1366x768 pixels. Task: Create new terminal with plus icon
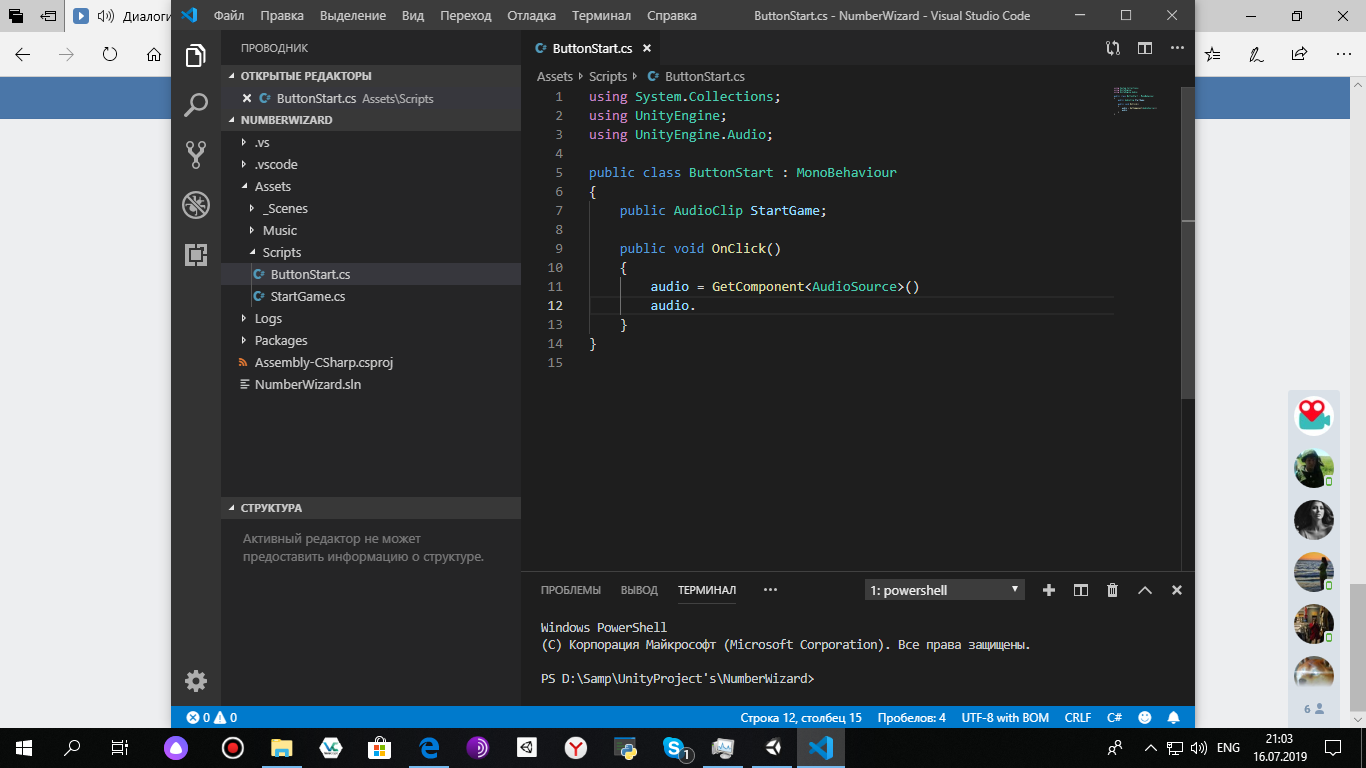[x=1049, y=590]
